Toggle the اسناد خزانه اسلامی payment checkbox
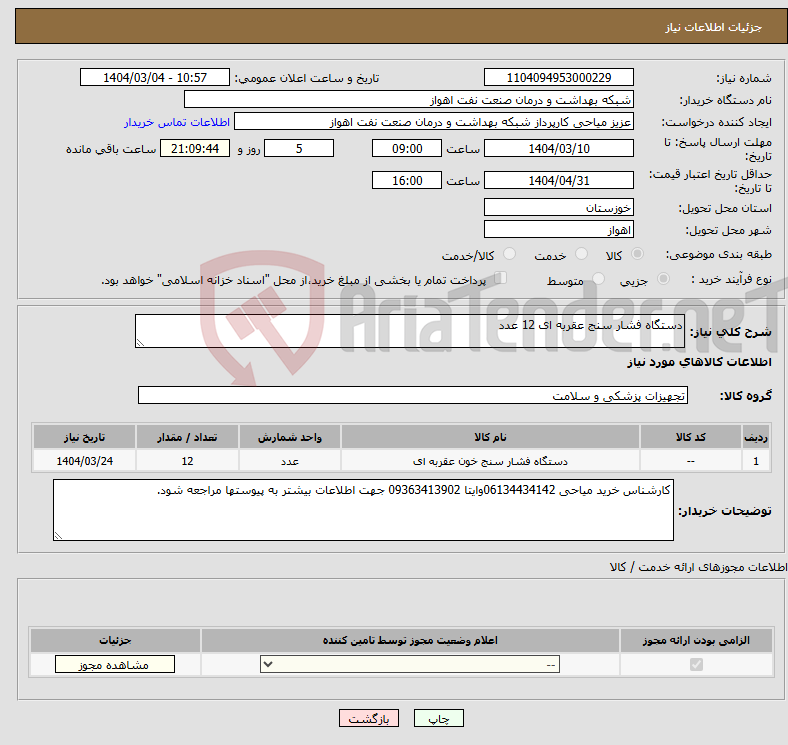 (501, 280)
